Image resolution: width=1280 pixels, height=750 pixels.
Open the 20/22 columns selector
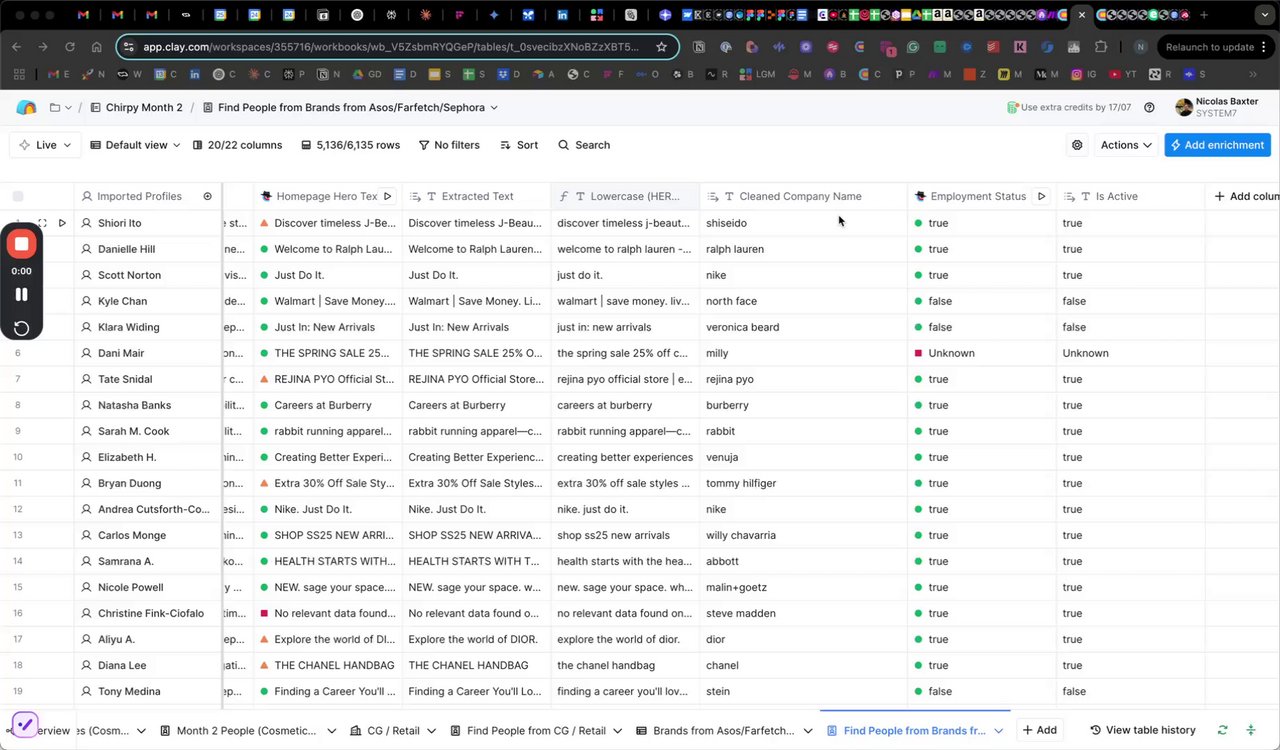coord(237,145)
